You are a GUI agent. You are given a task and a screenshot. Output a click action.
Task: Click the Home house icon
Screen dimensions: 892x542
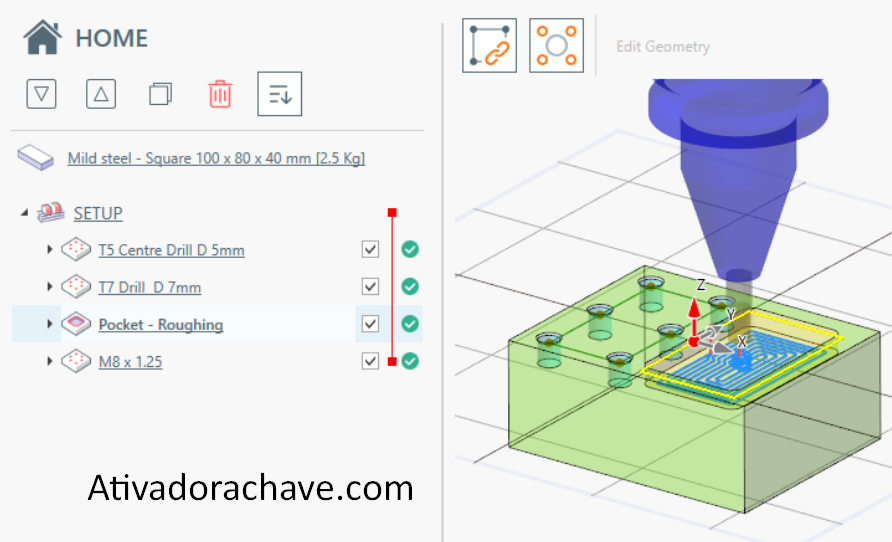[43, 38]
